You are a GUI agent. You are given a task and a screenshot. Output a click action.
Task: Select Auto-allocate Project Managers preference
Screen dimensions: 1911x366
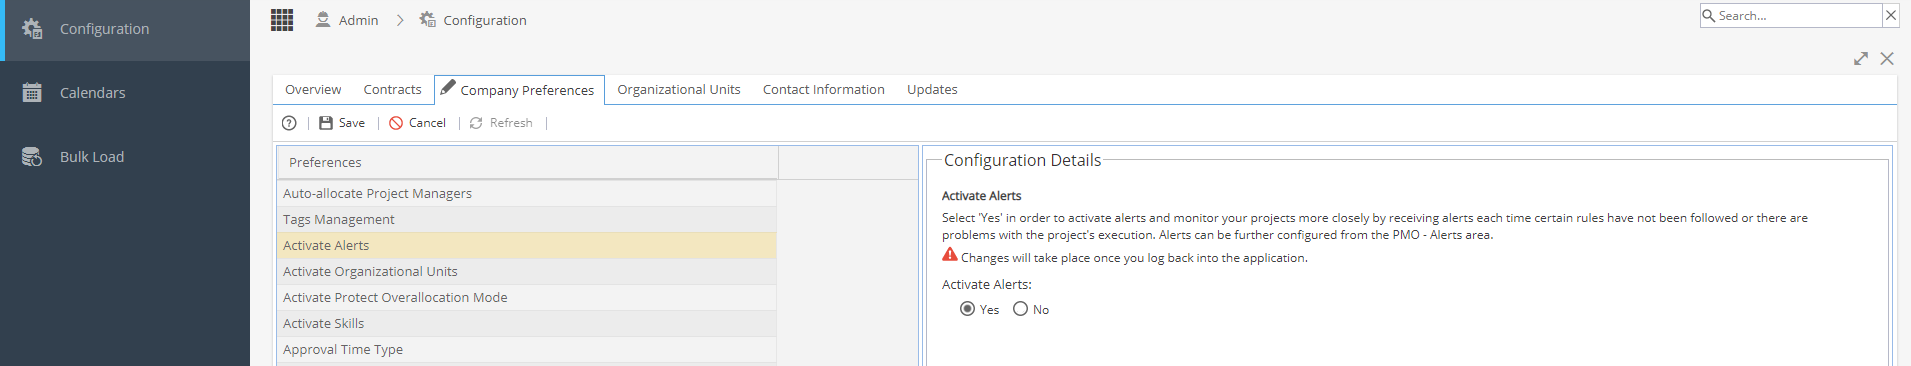point(527,194)
